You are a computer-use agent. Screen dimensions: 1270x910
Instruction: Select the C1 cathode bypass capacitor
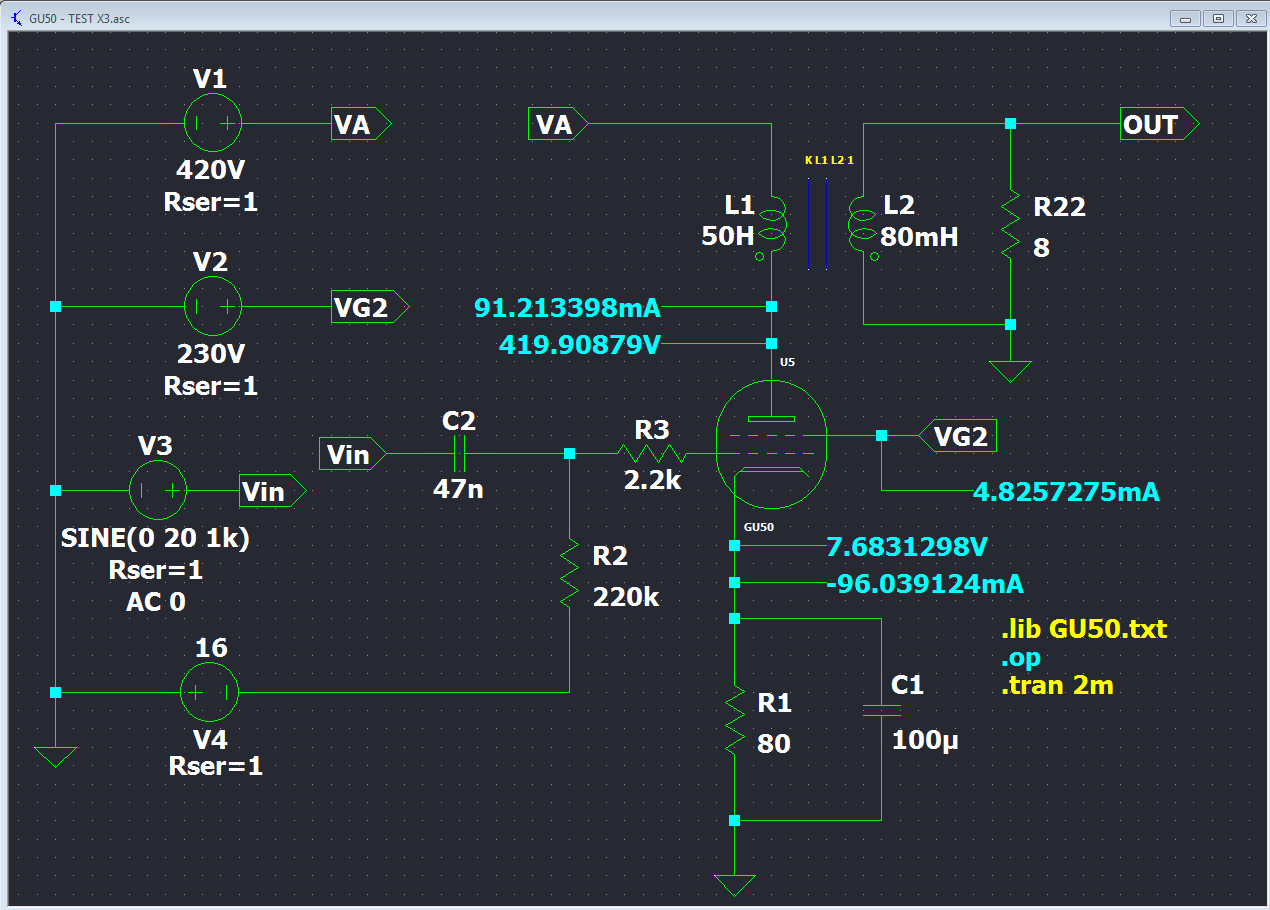(x=882, y=710)
